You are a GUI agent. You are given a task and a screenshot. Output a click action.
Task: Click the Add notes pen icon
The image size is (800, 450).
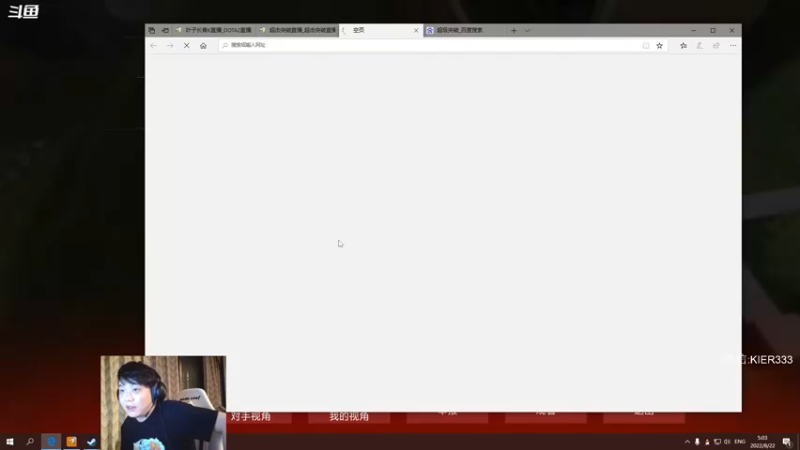pyautogui.click(x=699, y=45)
